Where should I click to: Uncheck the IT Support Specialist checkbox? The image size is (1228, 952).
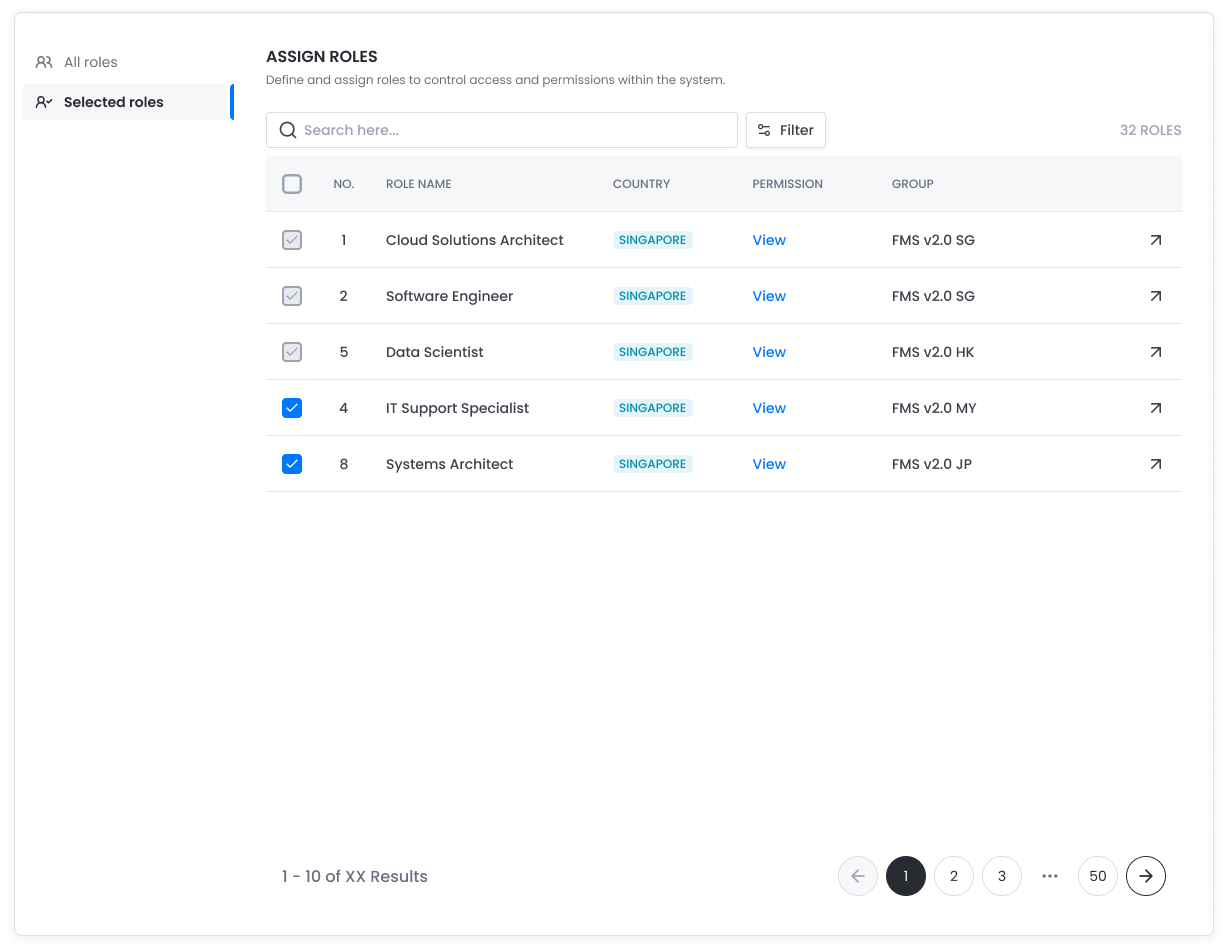click(292, 408)
